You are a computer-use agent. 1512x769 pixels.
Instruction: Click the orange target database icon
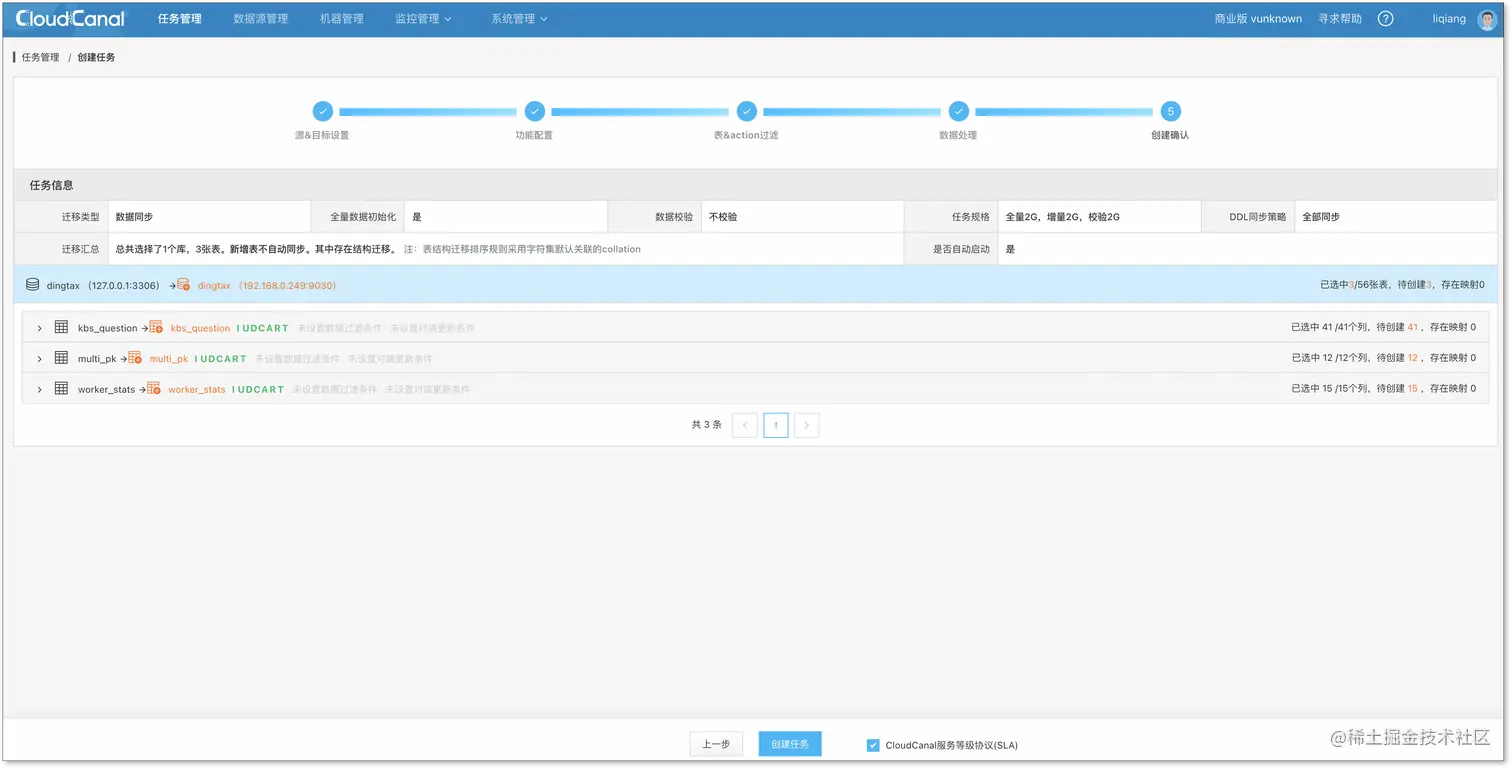tap(183, 285)
